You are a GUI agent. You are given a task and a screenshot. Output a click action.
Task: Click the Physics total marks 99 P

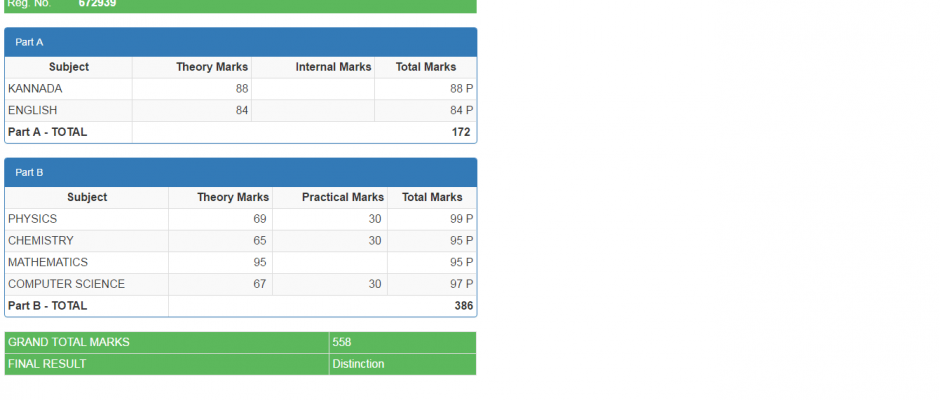click(461, 219)
